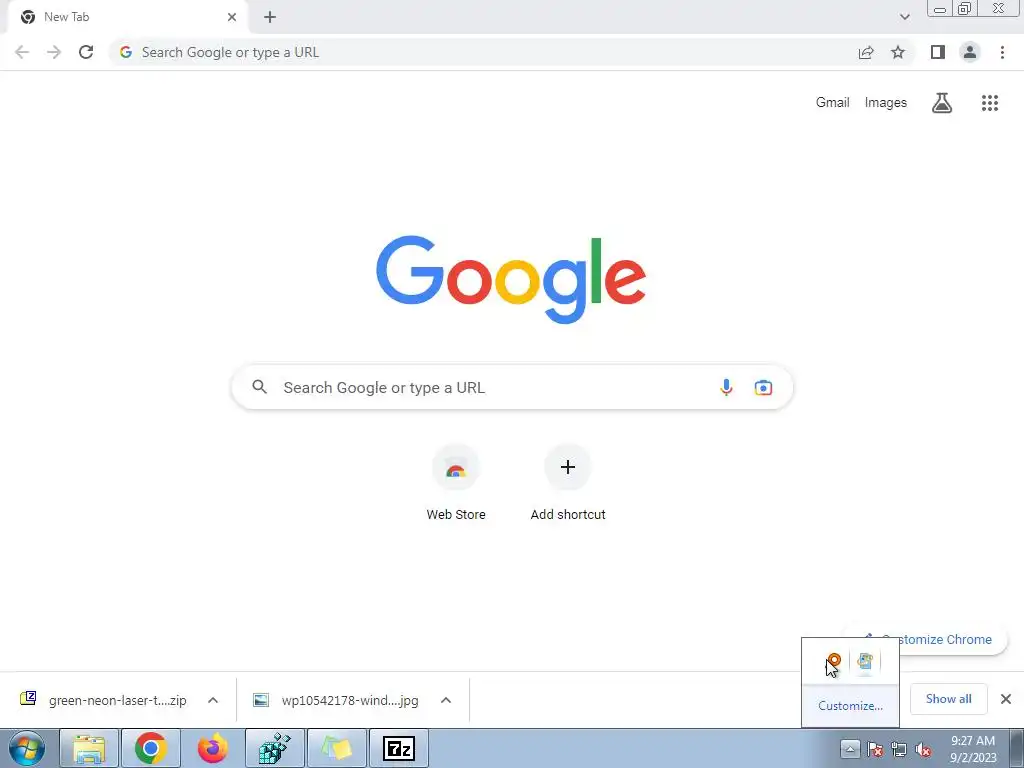
Task: Select the New Tab tab
Action: tap(127, 17)
